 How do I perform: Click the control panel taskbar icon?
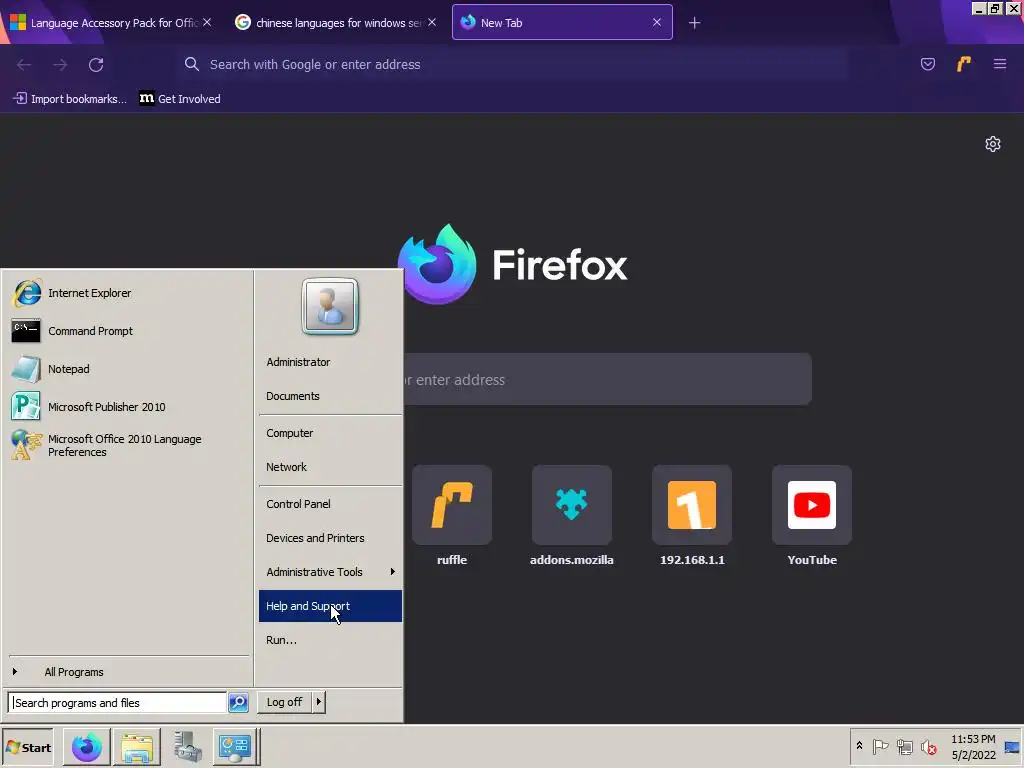235,747
